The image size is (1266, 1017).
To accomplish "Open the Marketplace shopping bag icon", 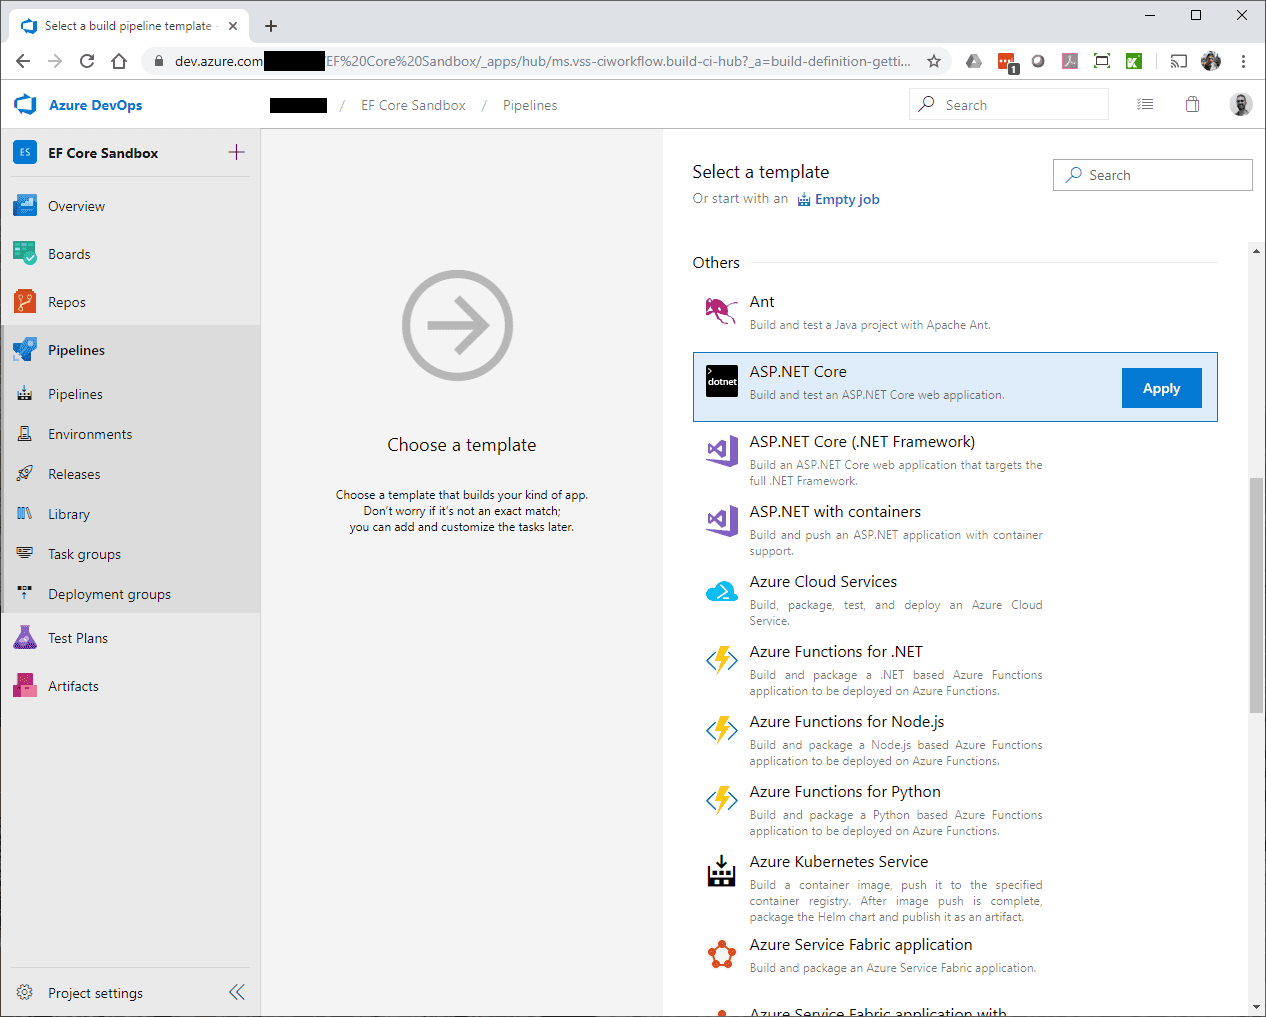I will 1192,105.
